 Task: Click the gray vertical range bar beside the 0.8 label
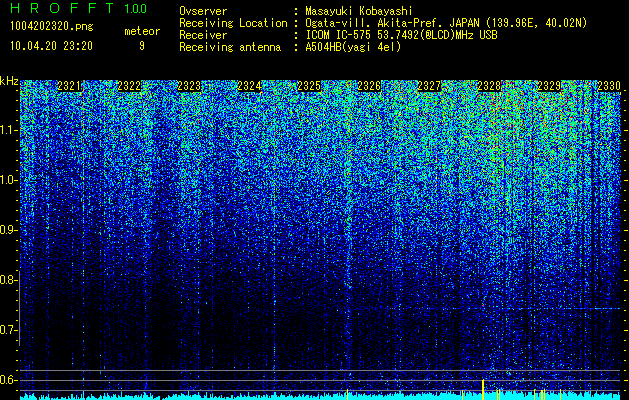pyautogui.click(x=19, y=308)
